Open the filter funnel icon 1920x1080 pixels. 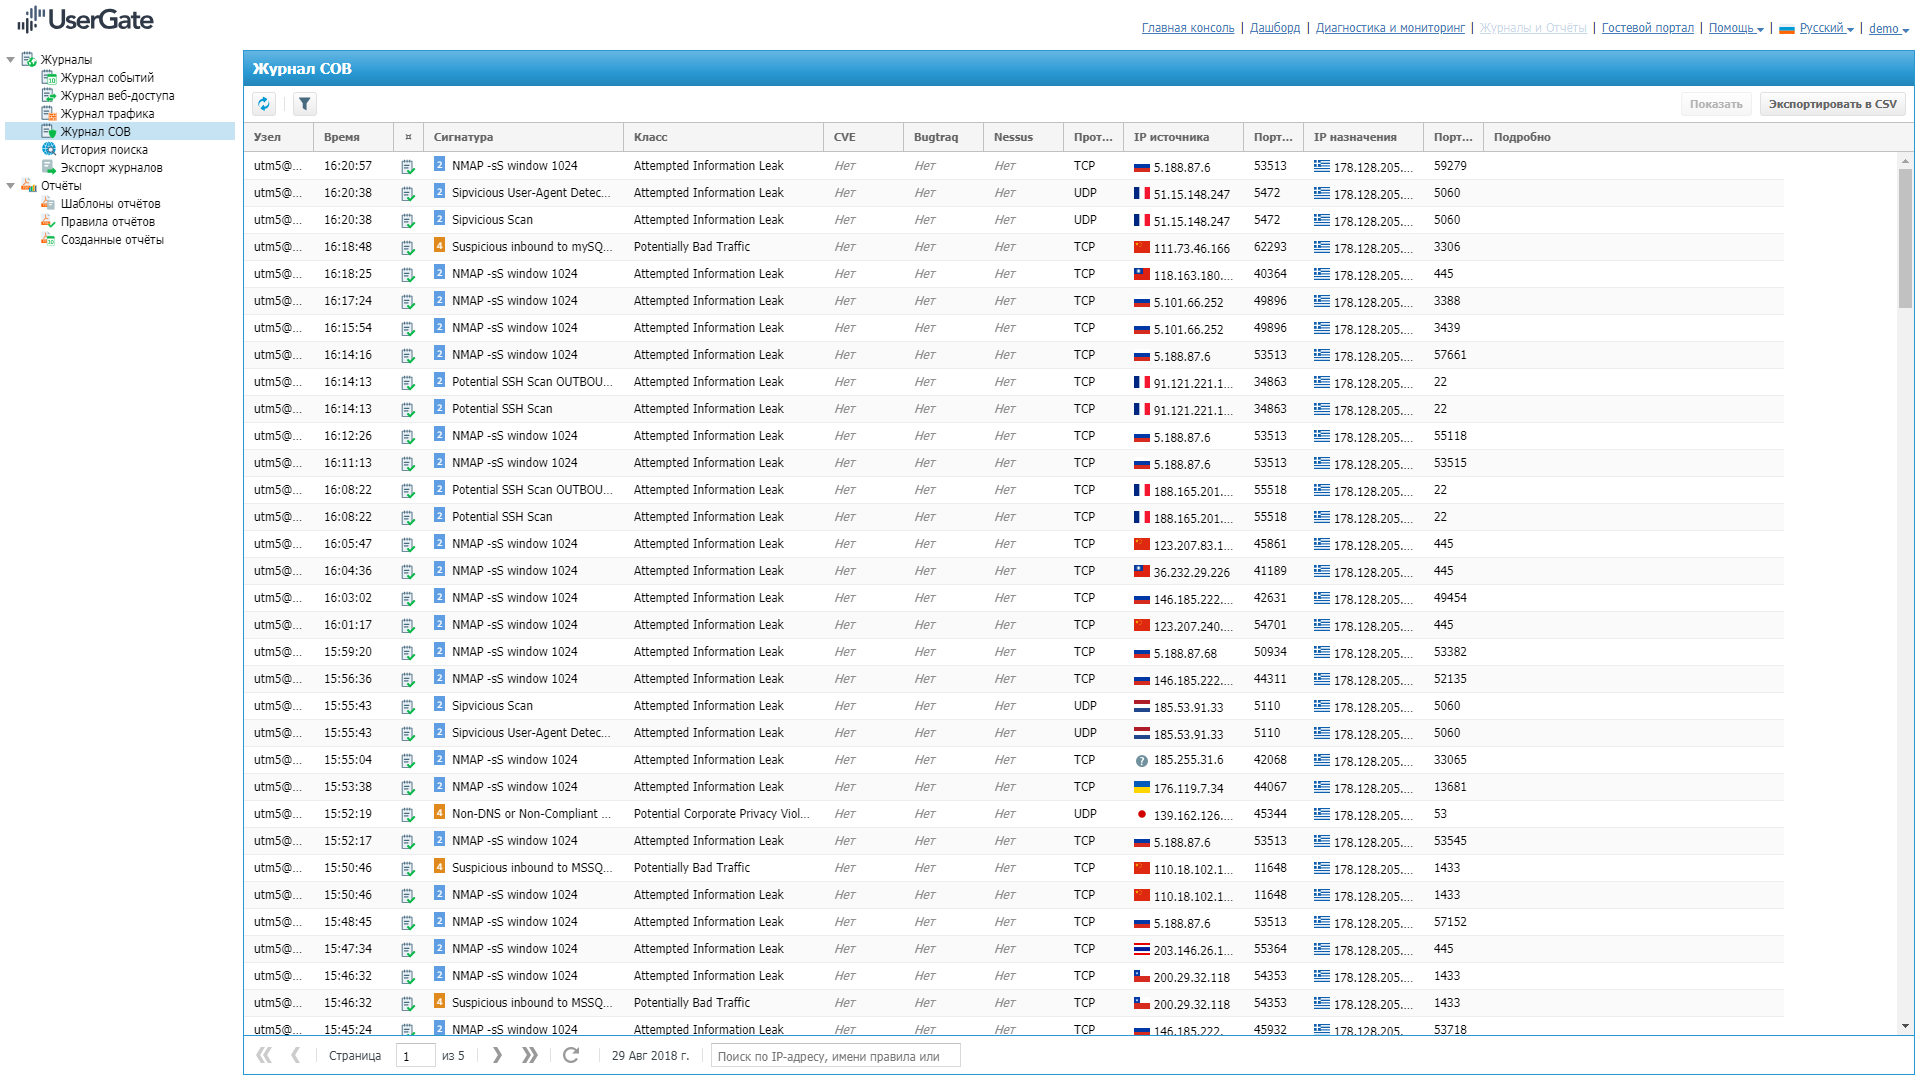(x=305, y=104)
